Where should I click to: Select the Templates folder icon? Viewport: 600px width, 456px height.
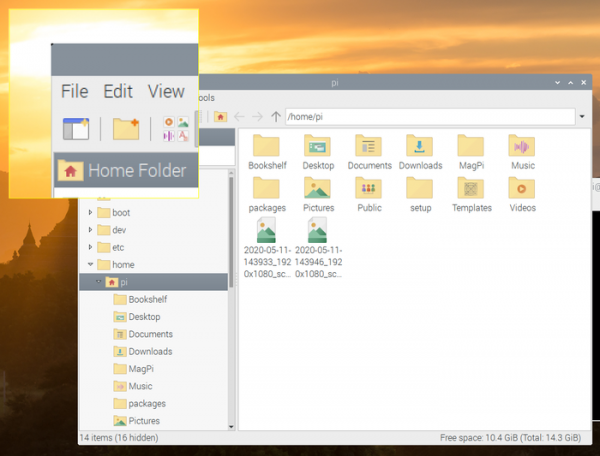[x=471, y=189]
